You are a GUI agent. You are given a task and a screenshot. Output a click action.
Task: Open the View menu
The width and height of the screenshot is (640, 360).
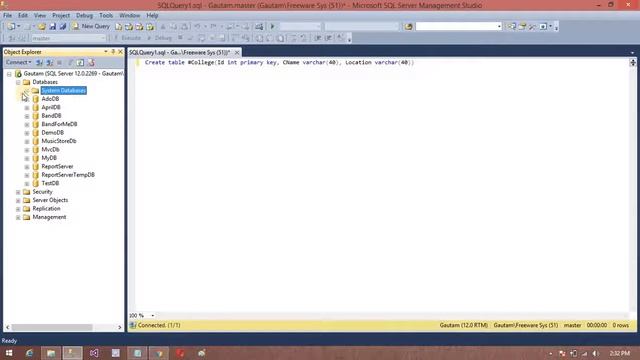(x=40, y=15)
